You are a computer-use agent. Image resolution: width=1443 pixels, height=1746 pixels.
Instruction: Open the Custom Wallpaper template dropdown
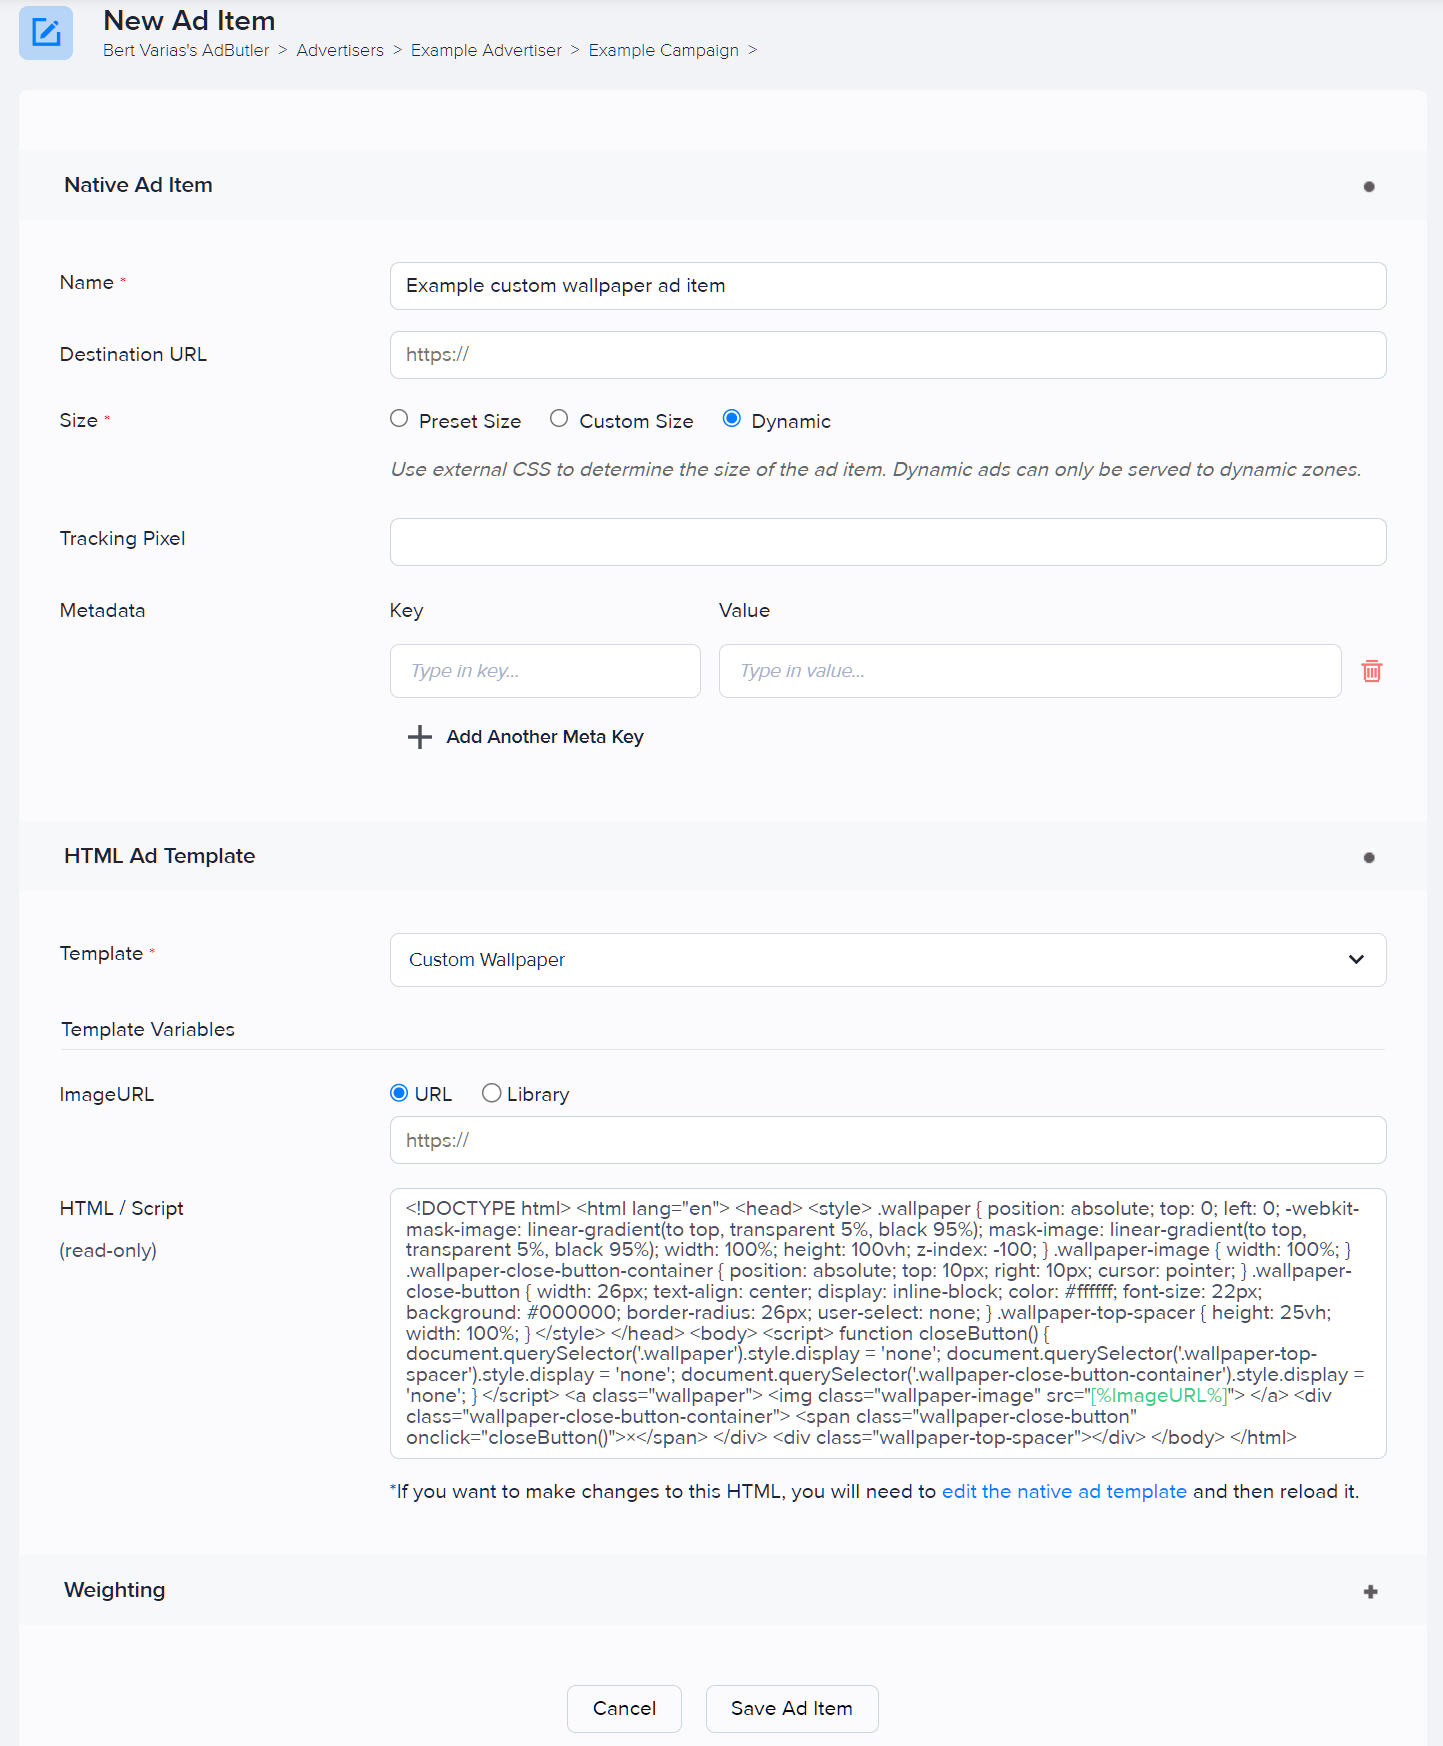[x=887, y=960]
